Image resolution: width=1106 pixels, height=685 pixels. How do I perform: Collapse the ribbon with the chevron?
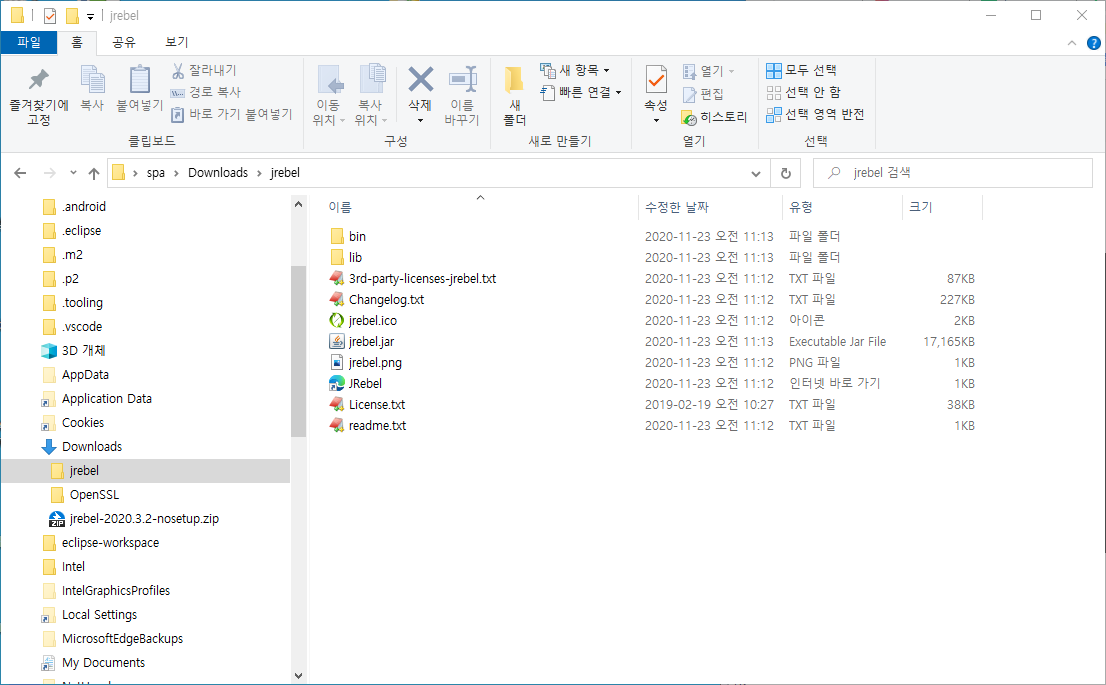pos(1071,43)
